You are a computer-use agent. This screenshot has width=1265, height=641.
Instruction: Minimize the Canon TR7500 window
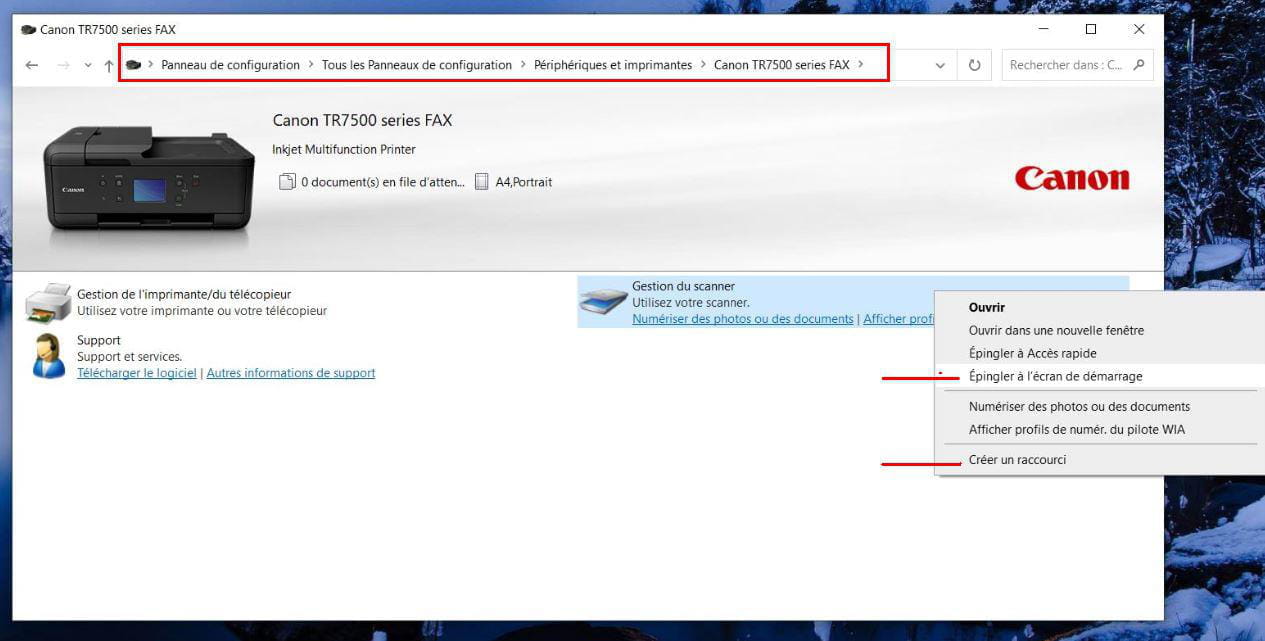1043,30
